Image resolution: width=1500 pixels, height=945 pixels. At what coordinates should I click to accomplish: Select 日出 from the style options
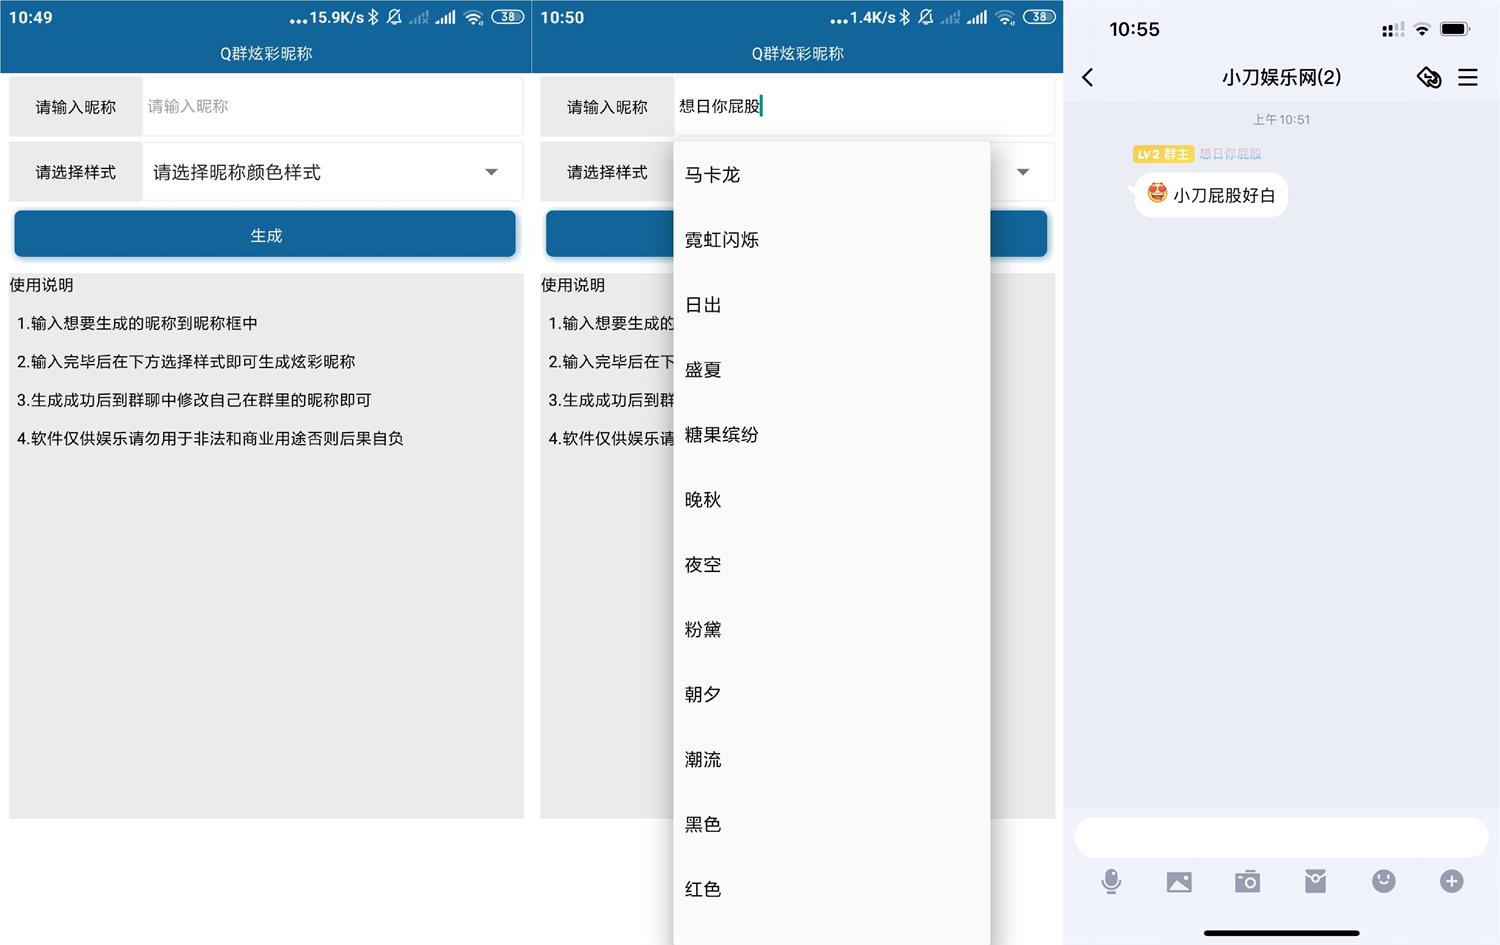pyautogui.click(x=703, y=305)
